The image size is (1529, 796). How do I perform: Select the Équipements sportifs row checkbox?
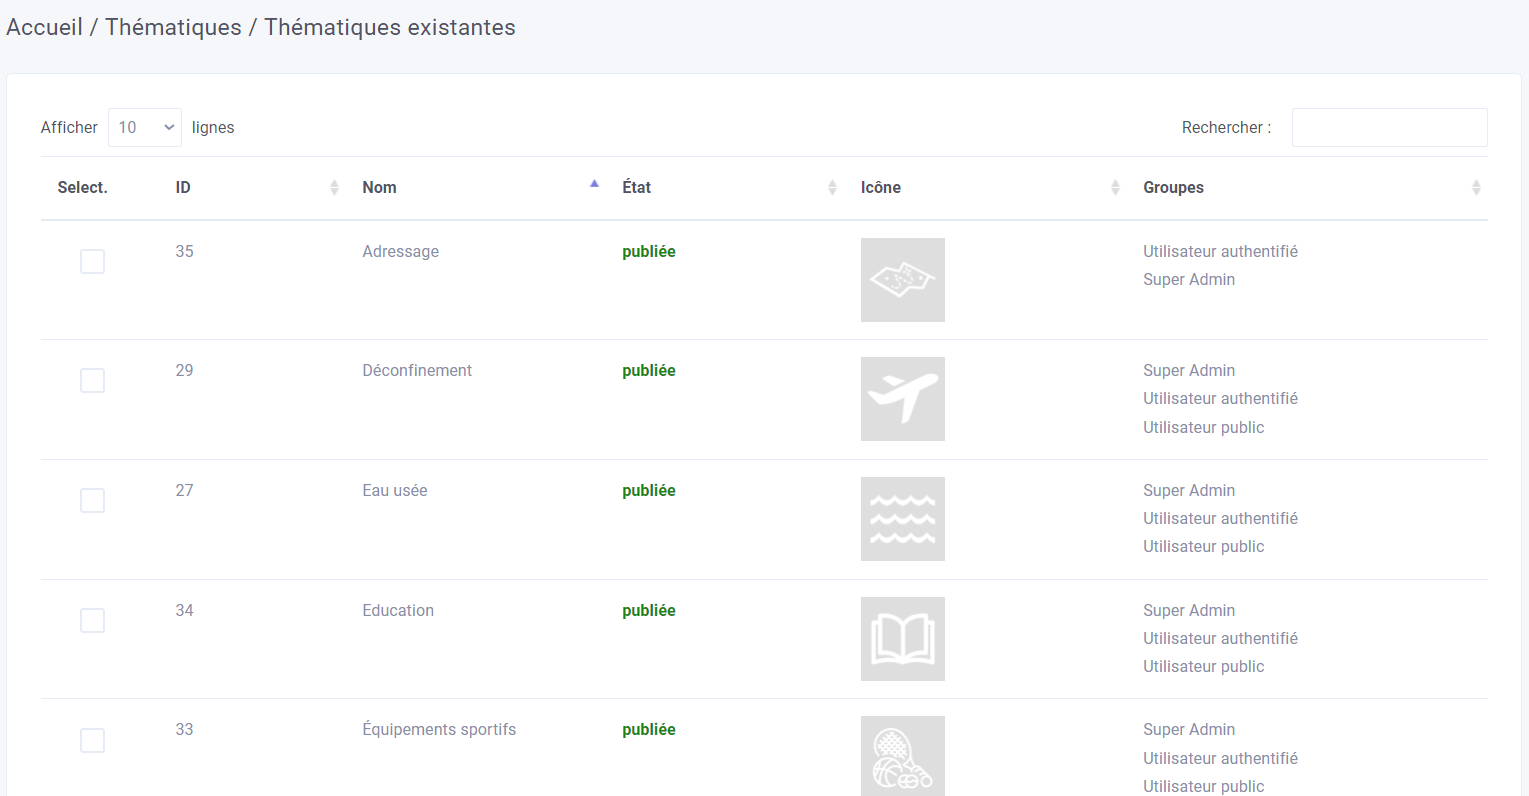point(92,740)
